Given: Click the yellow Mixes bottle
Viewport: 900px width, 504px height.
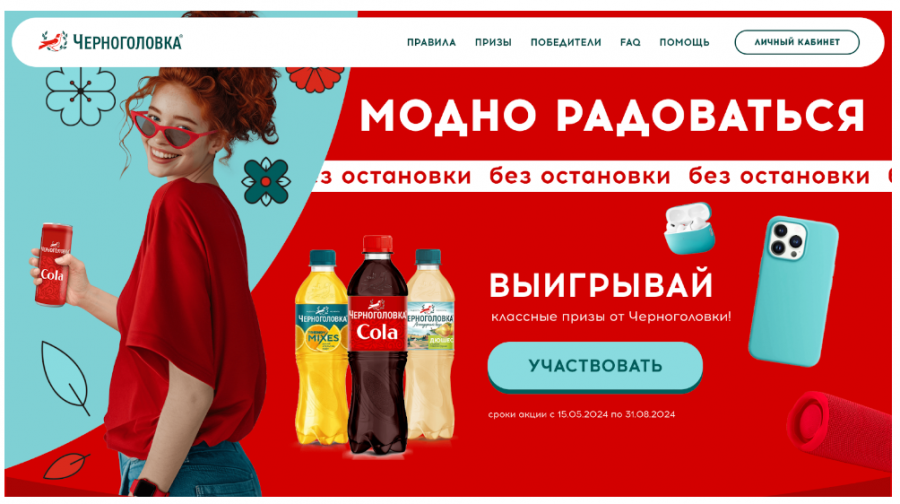Looking at the screenshot, I should click(321, 348).
